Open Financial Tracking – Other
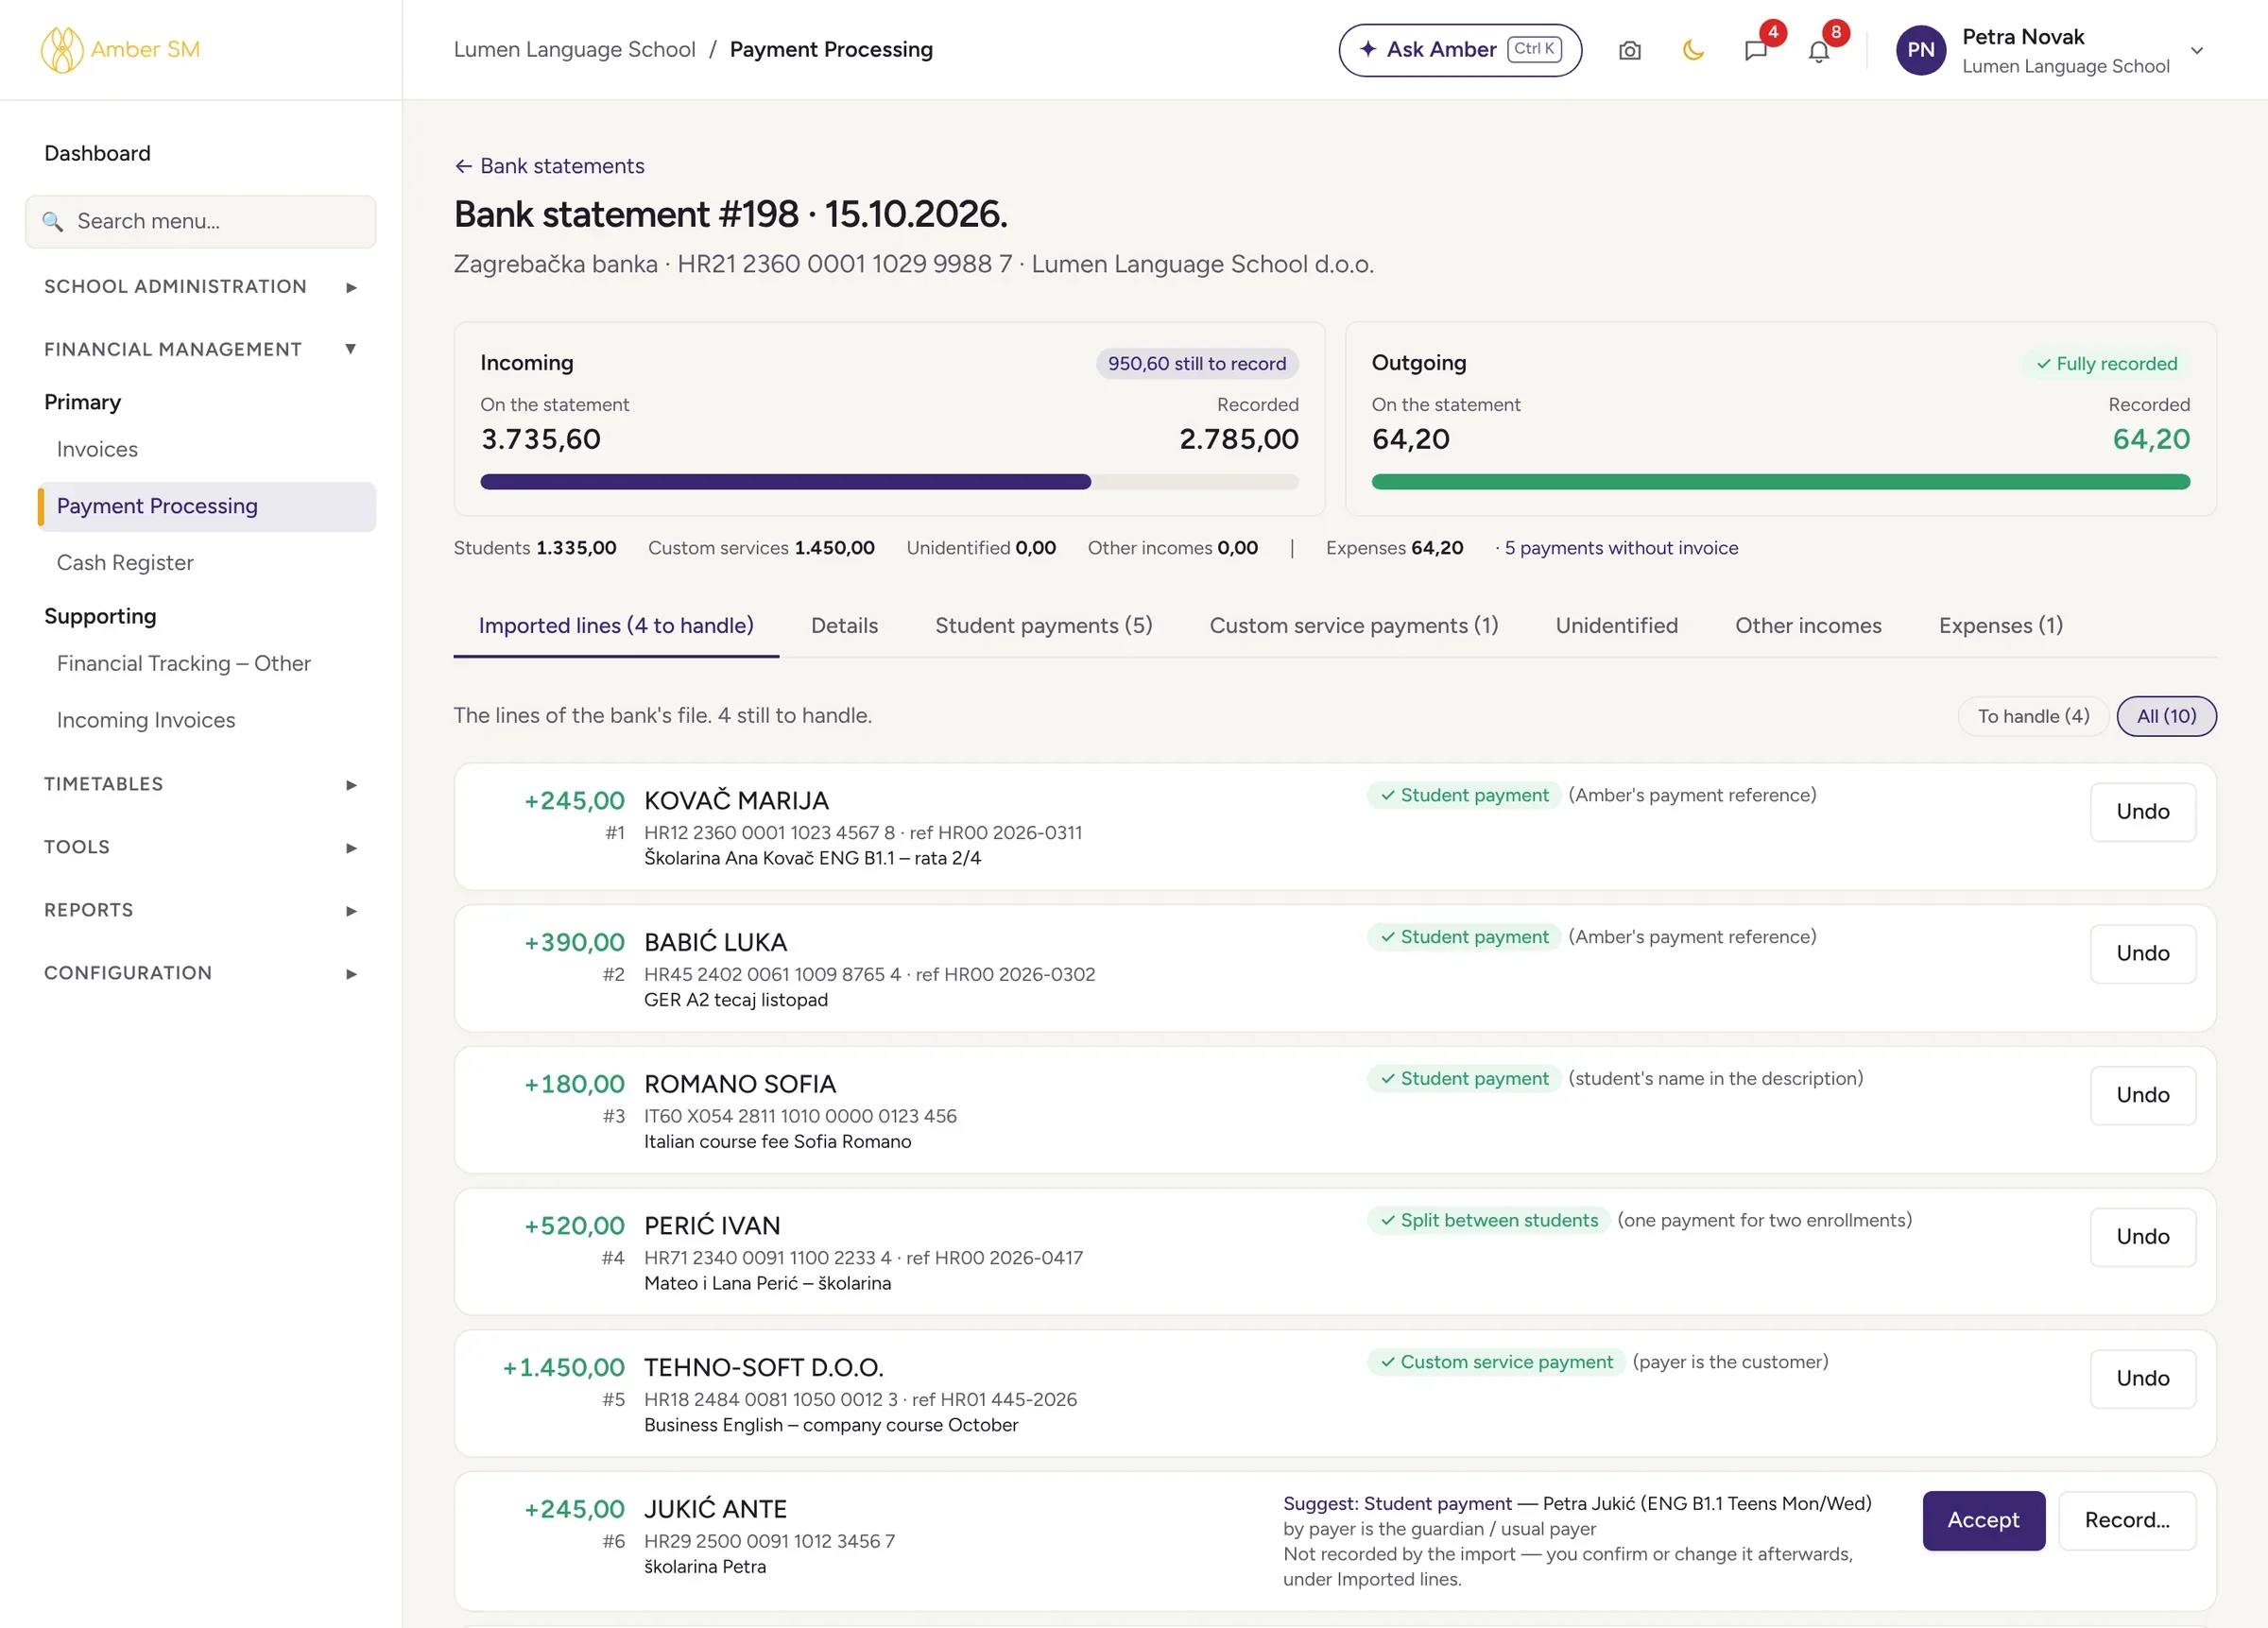Screen dimensions: 2268x1628 pyautogui.click(x=183, y=663)
